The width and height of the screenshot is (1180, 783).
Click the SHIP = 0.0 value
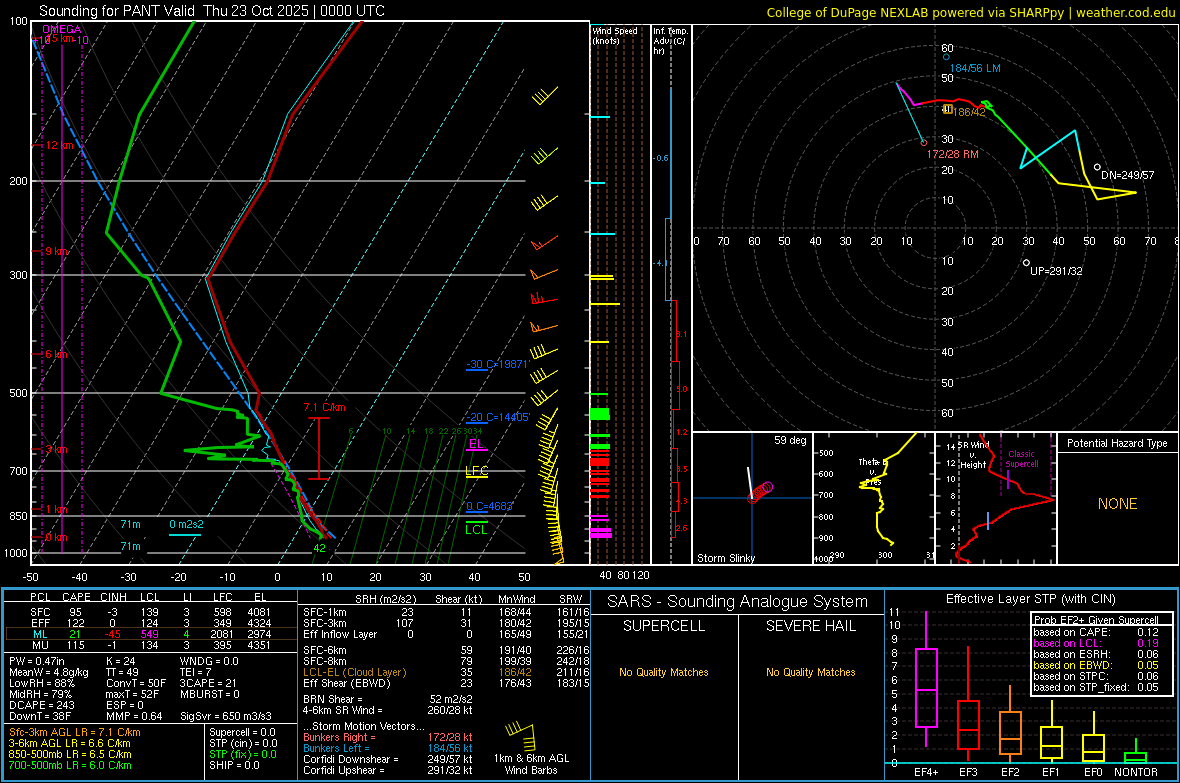pos(234,766)
